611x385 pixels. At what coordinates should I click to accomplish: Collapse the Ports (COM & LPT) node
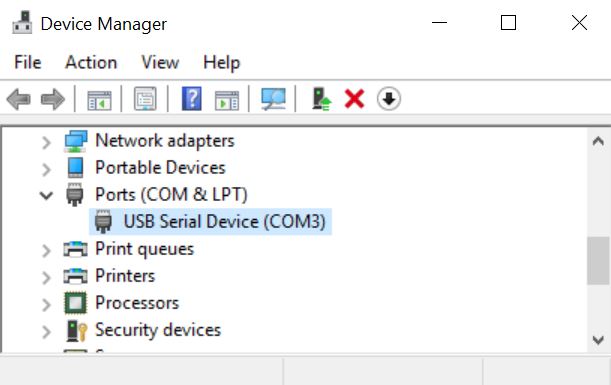(x=46, y=195)
